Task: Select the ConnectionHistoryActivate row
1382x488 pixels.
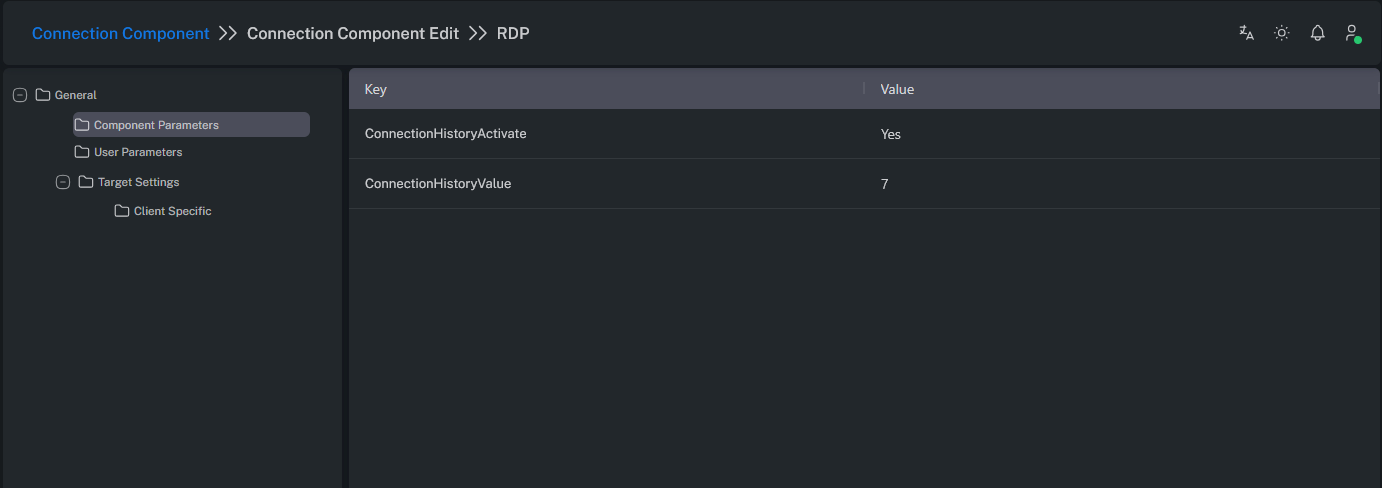Action: click(445, 134)
